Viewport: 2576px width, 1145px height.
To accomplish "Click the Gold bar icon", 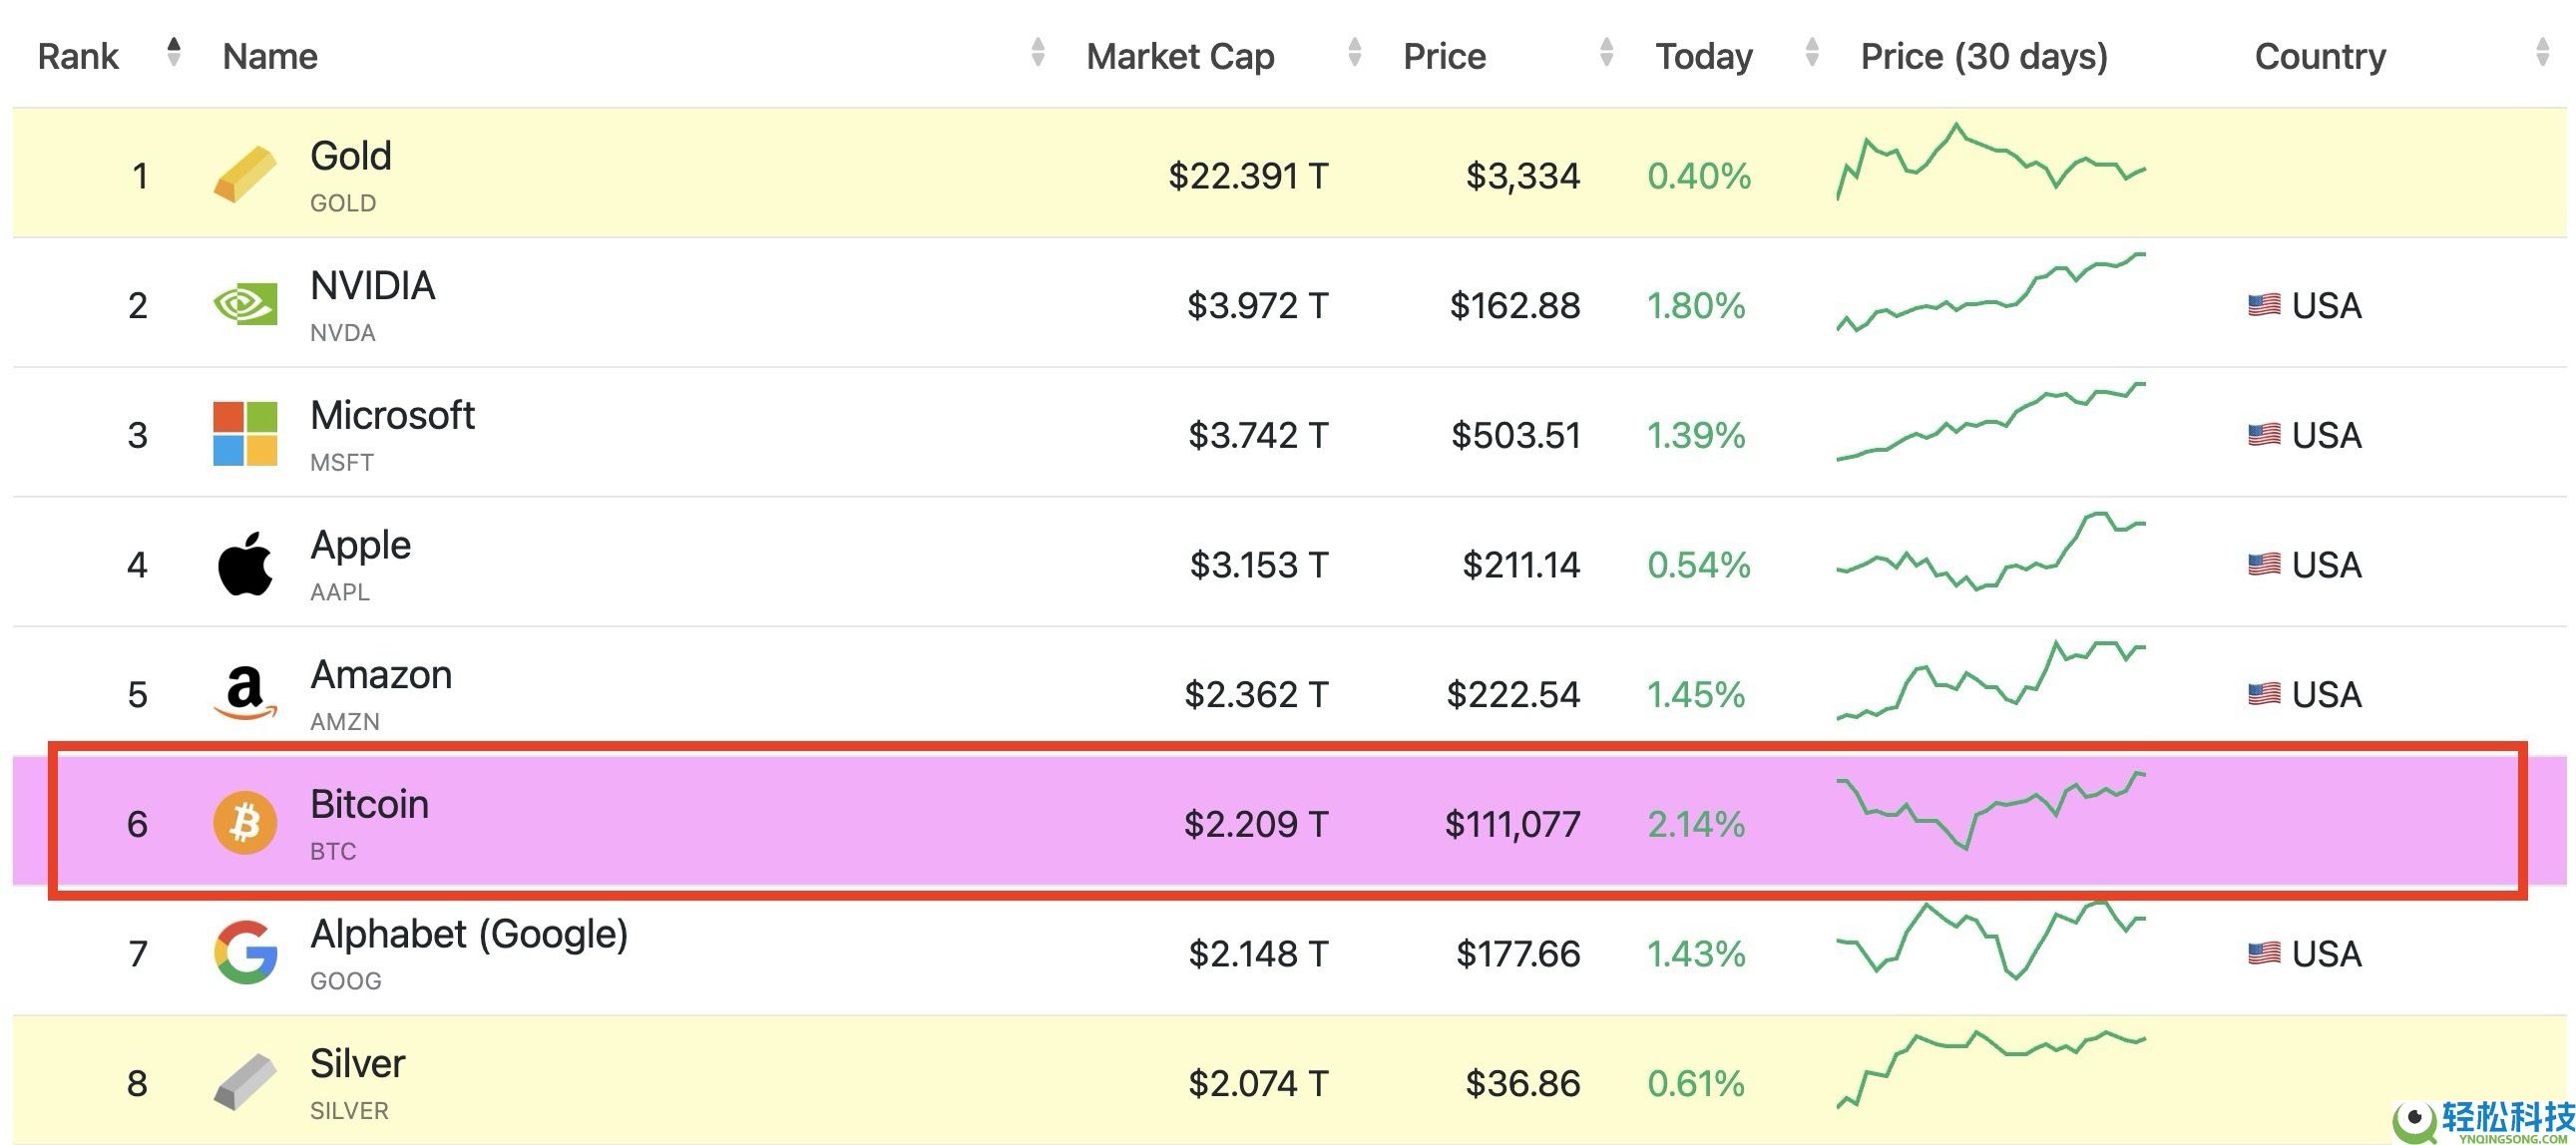I will (x=245, y=175).
